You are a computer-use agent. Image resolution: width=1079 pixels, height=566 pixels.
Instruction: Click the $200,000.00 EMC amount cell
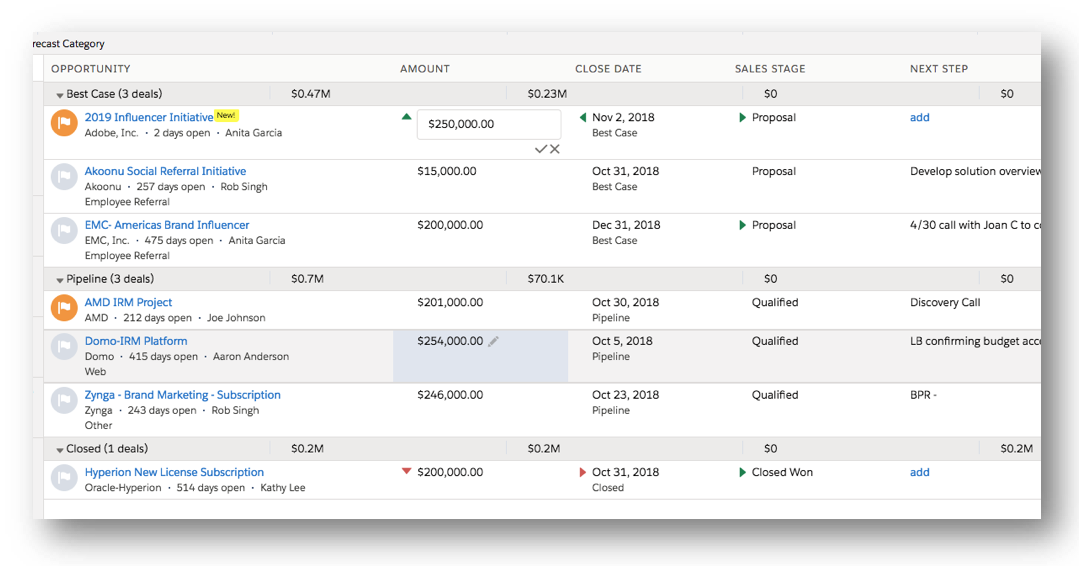(x=450, y=224)
